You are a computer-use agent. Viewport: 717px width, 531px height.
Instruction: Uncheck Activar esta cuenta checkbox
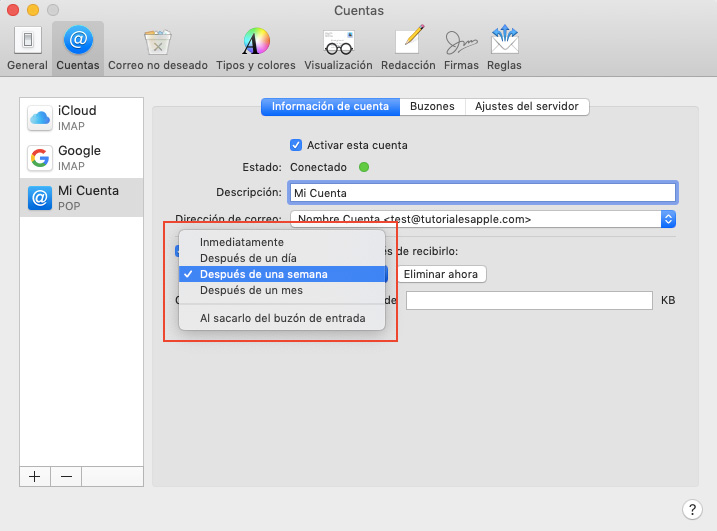[296, 145]
